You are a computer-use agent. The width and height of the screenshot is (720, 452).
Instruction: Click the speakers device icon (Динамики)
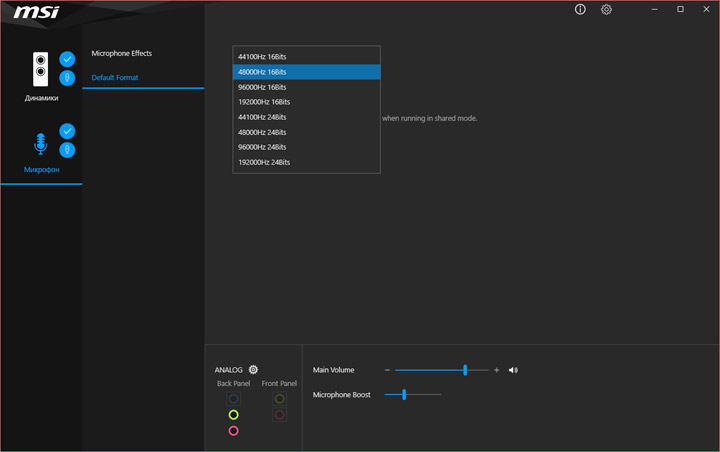40,70
